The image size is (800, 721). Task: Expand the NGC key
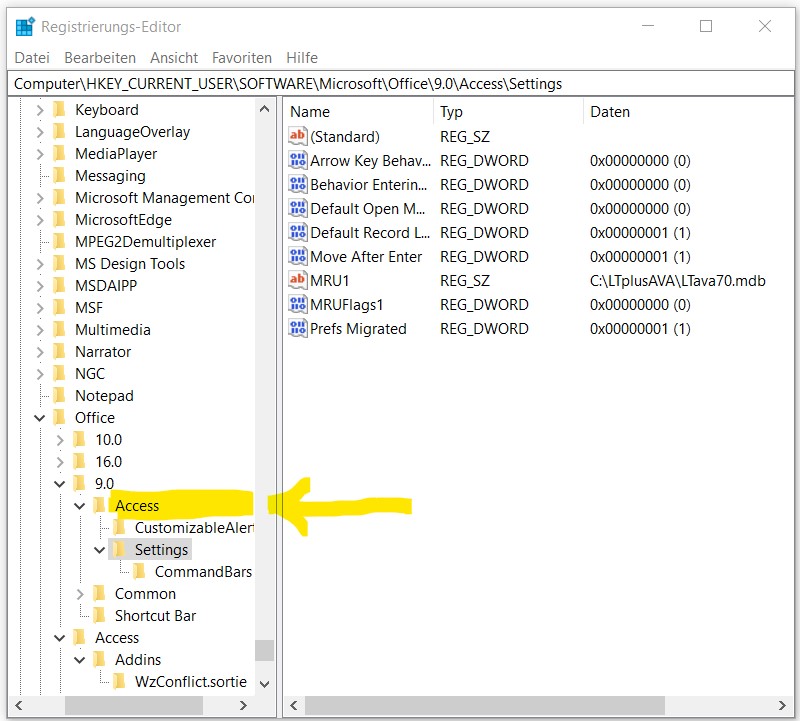click(x=40, y=373)
